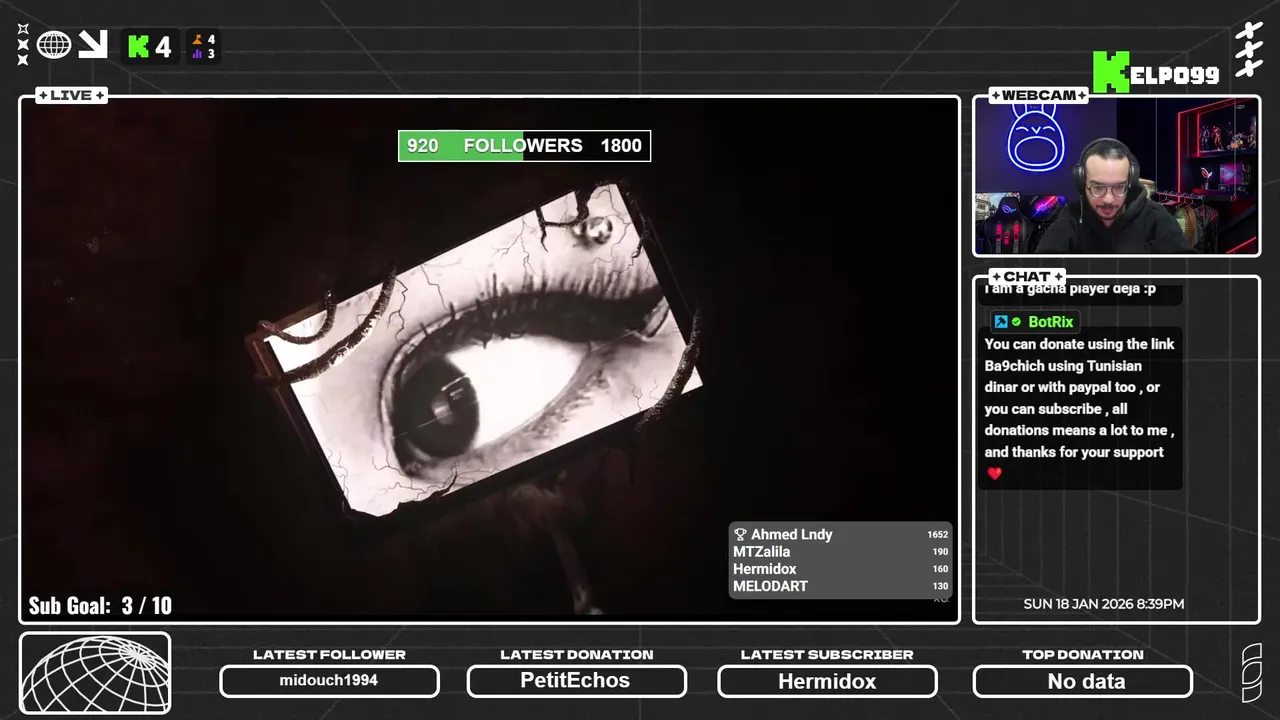Click the 190 leaderboard score

tap(940, 552)
